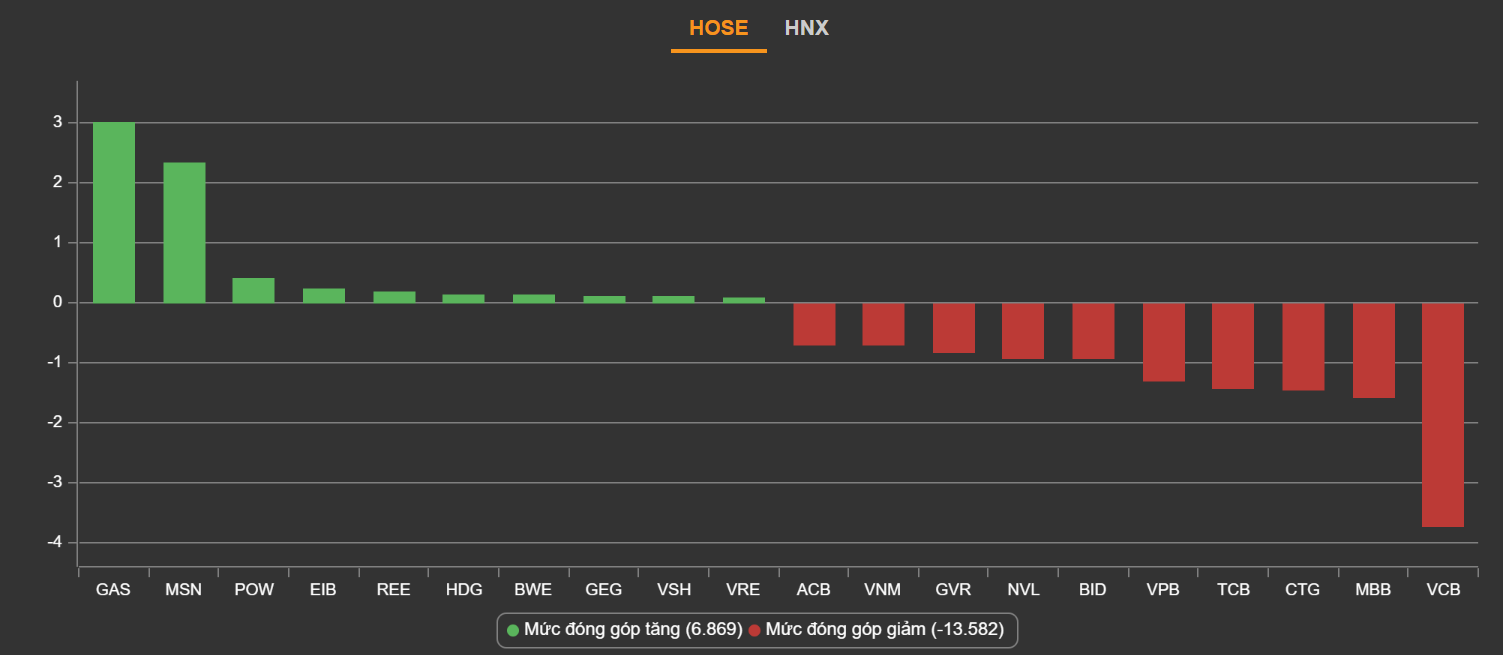Click the tall red VCB bar
This screenshot has height=655, width=1503.
coord(1443,414)
